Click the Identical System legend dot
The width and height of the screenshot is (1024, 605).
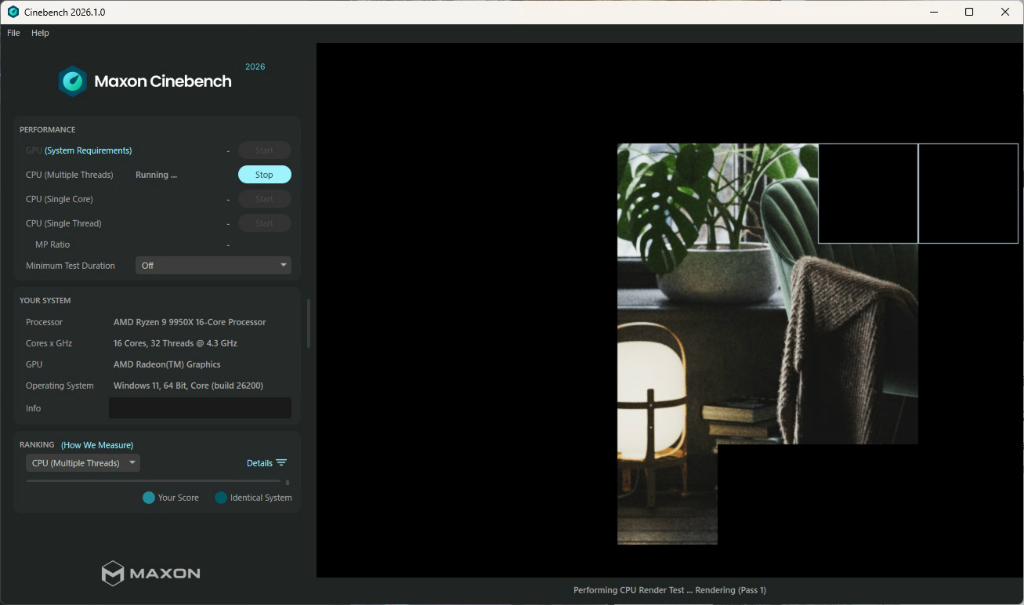click(221, 498)
